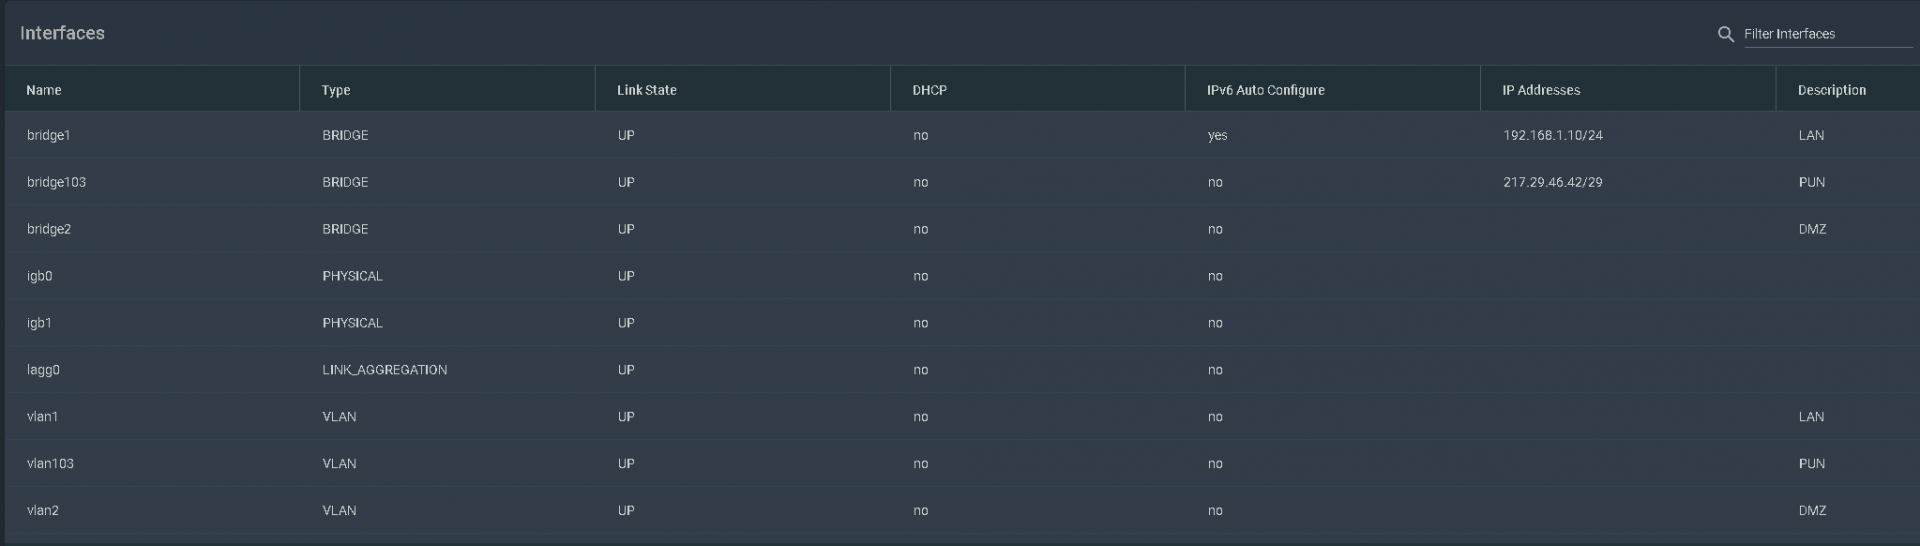Open the vlan2 interface entry
This screenshot has height=546, width=1920.
960,511
